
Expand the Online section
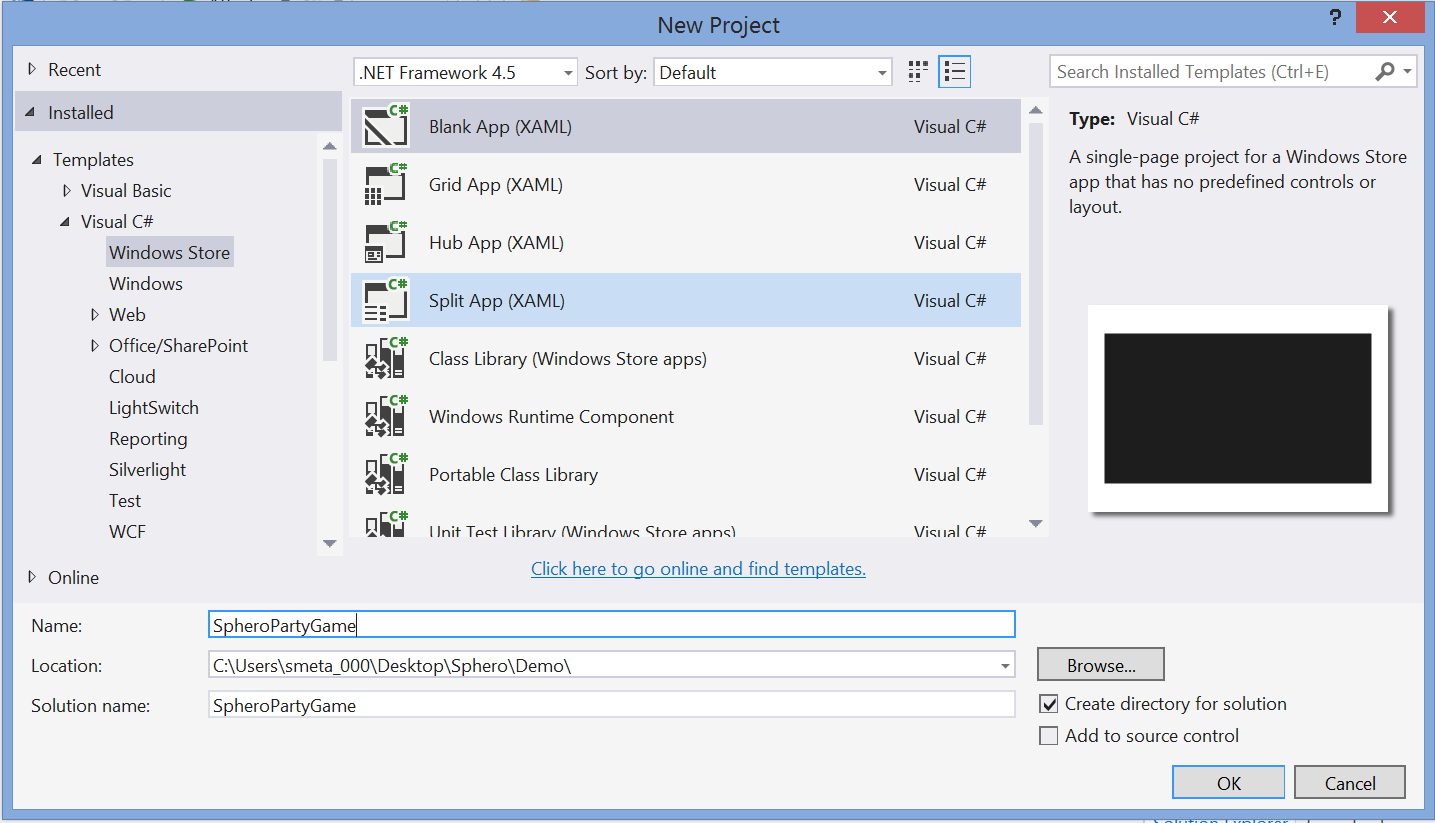(32, 577)
